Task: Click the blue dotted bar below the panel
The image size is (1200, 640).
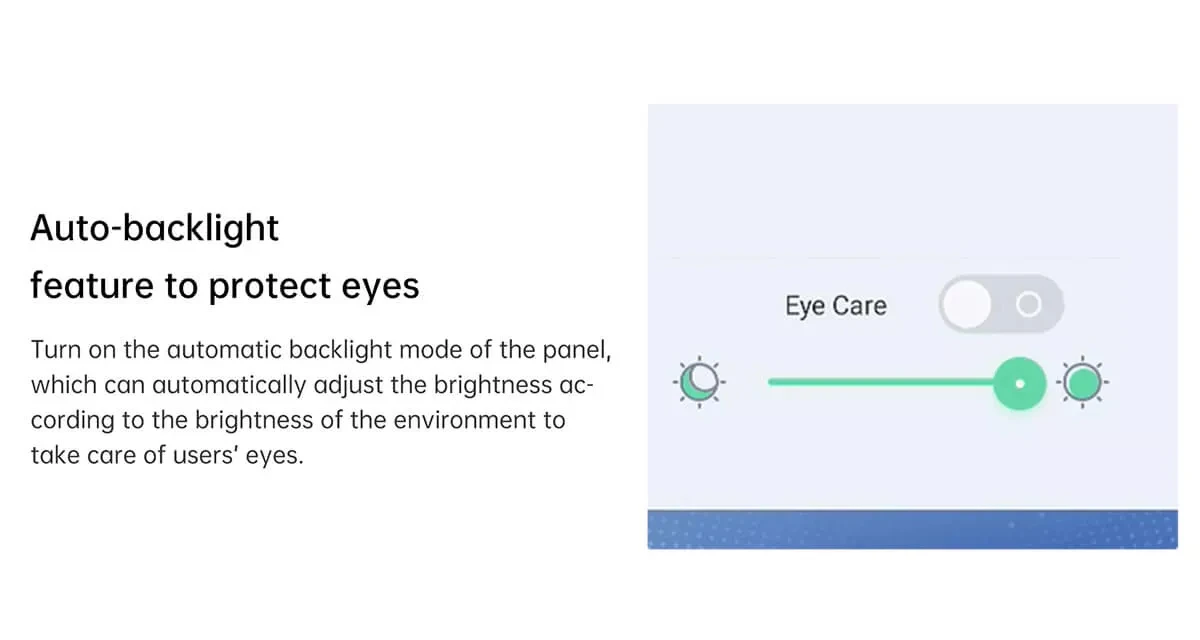Action: point(912,529)
